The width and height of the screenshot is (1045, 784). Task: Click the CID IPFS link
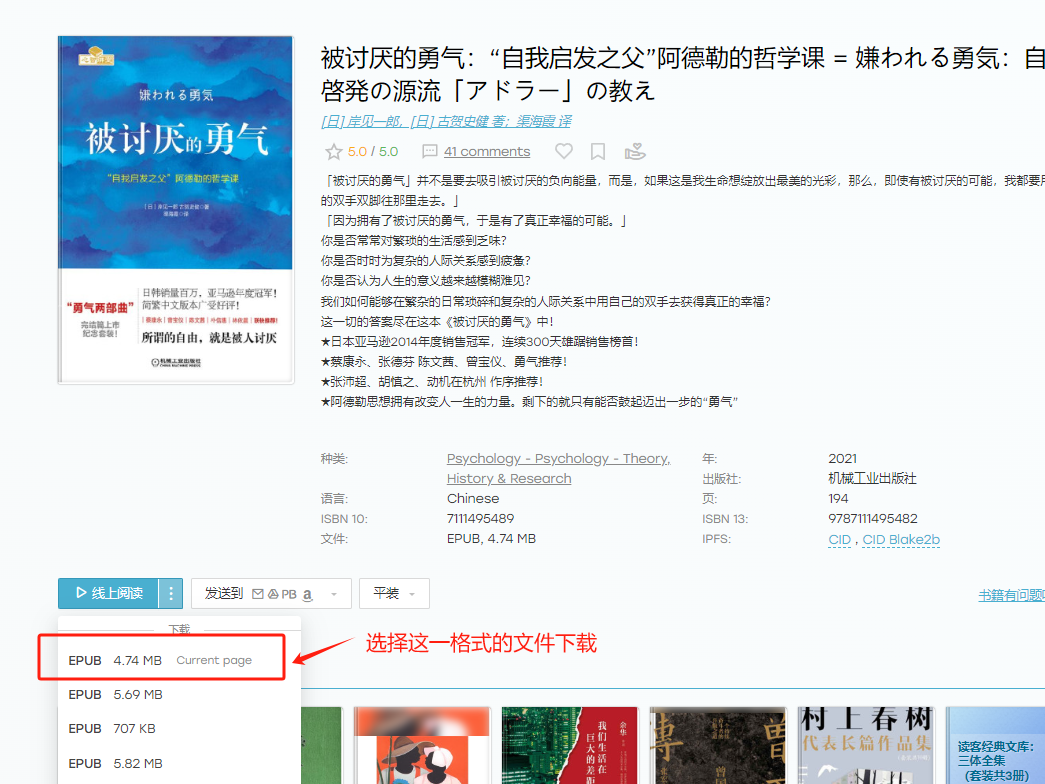[839, 540]
